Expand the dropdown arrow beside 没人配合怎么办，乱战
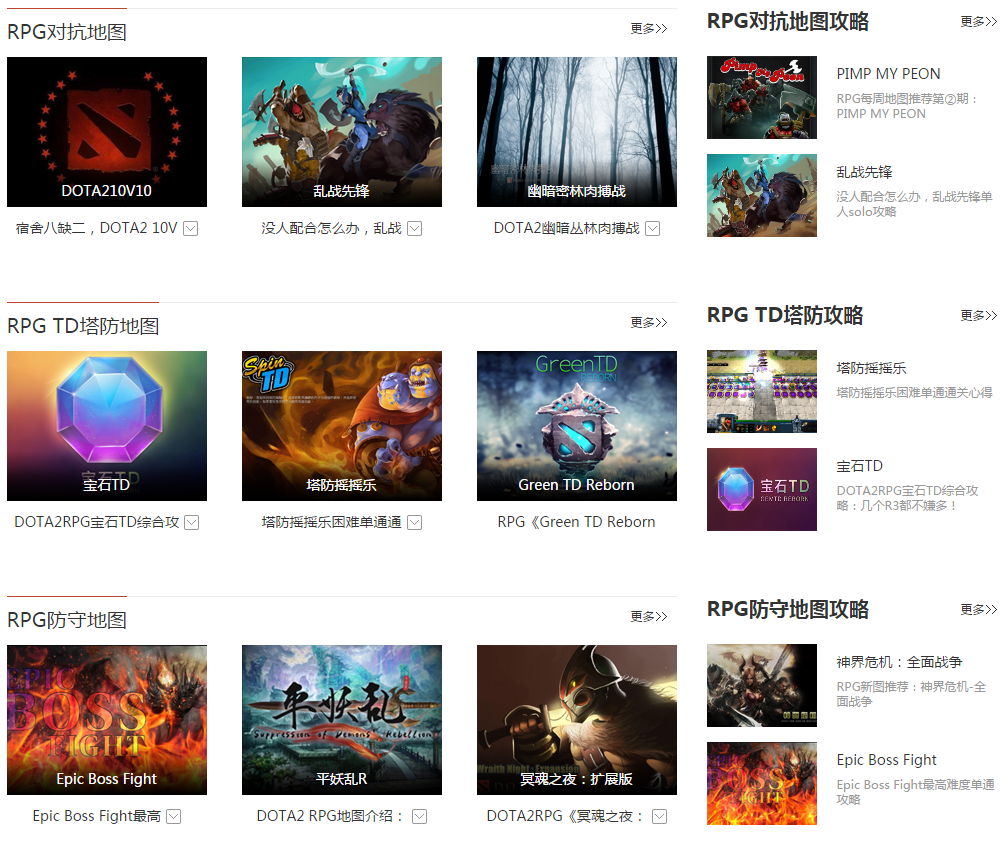This screenshot has width=1004, height=849. coord(415,229)
